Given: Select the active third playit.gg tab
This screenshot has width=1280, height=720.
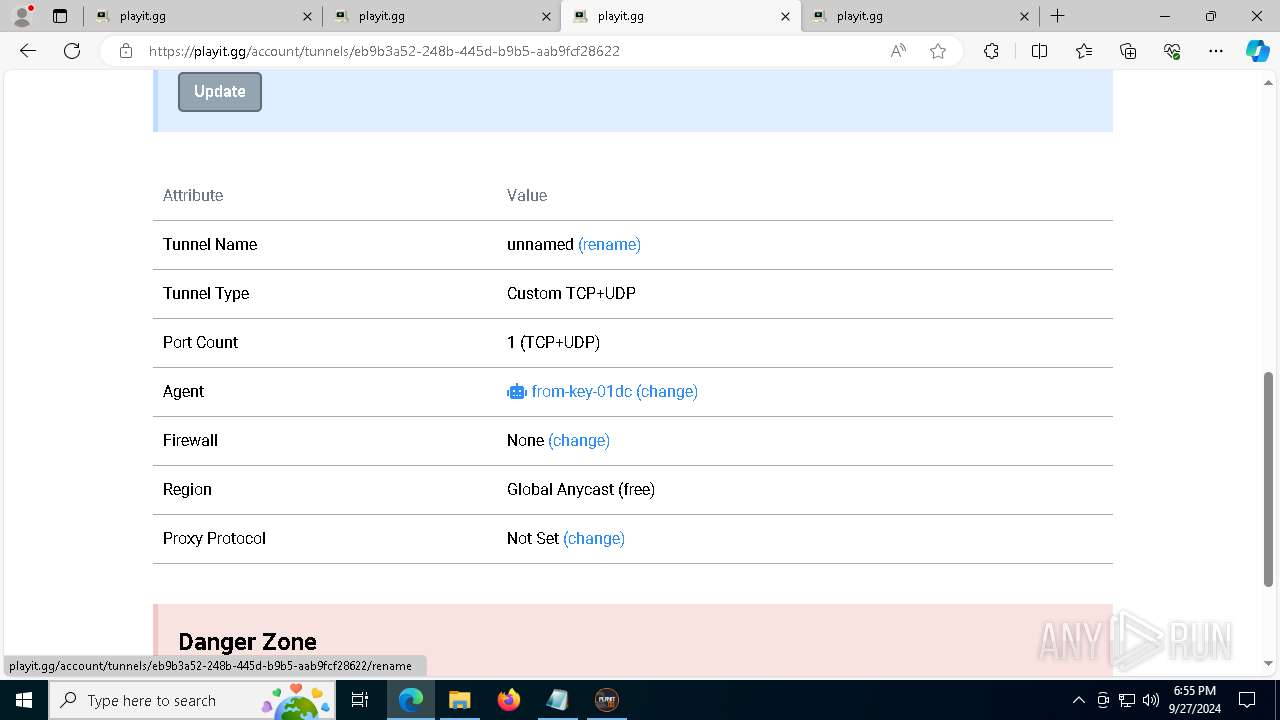Looking at the screenshot, I should click(x=680, y=16).
